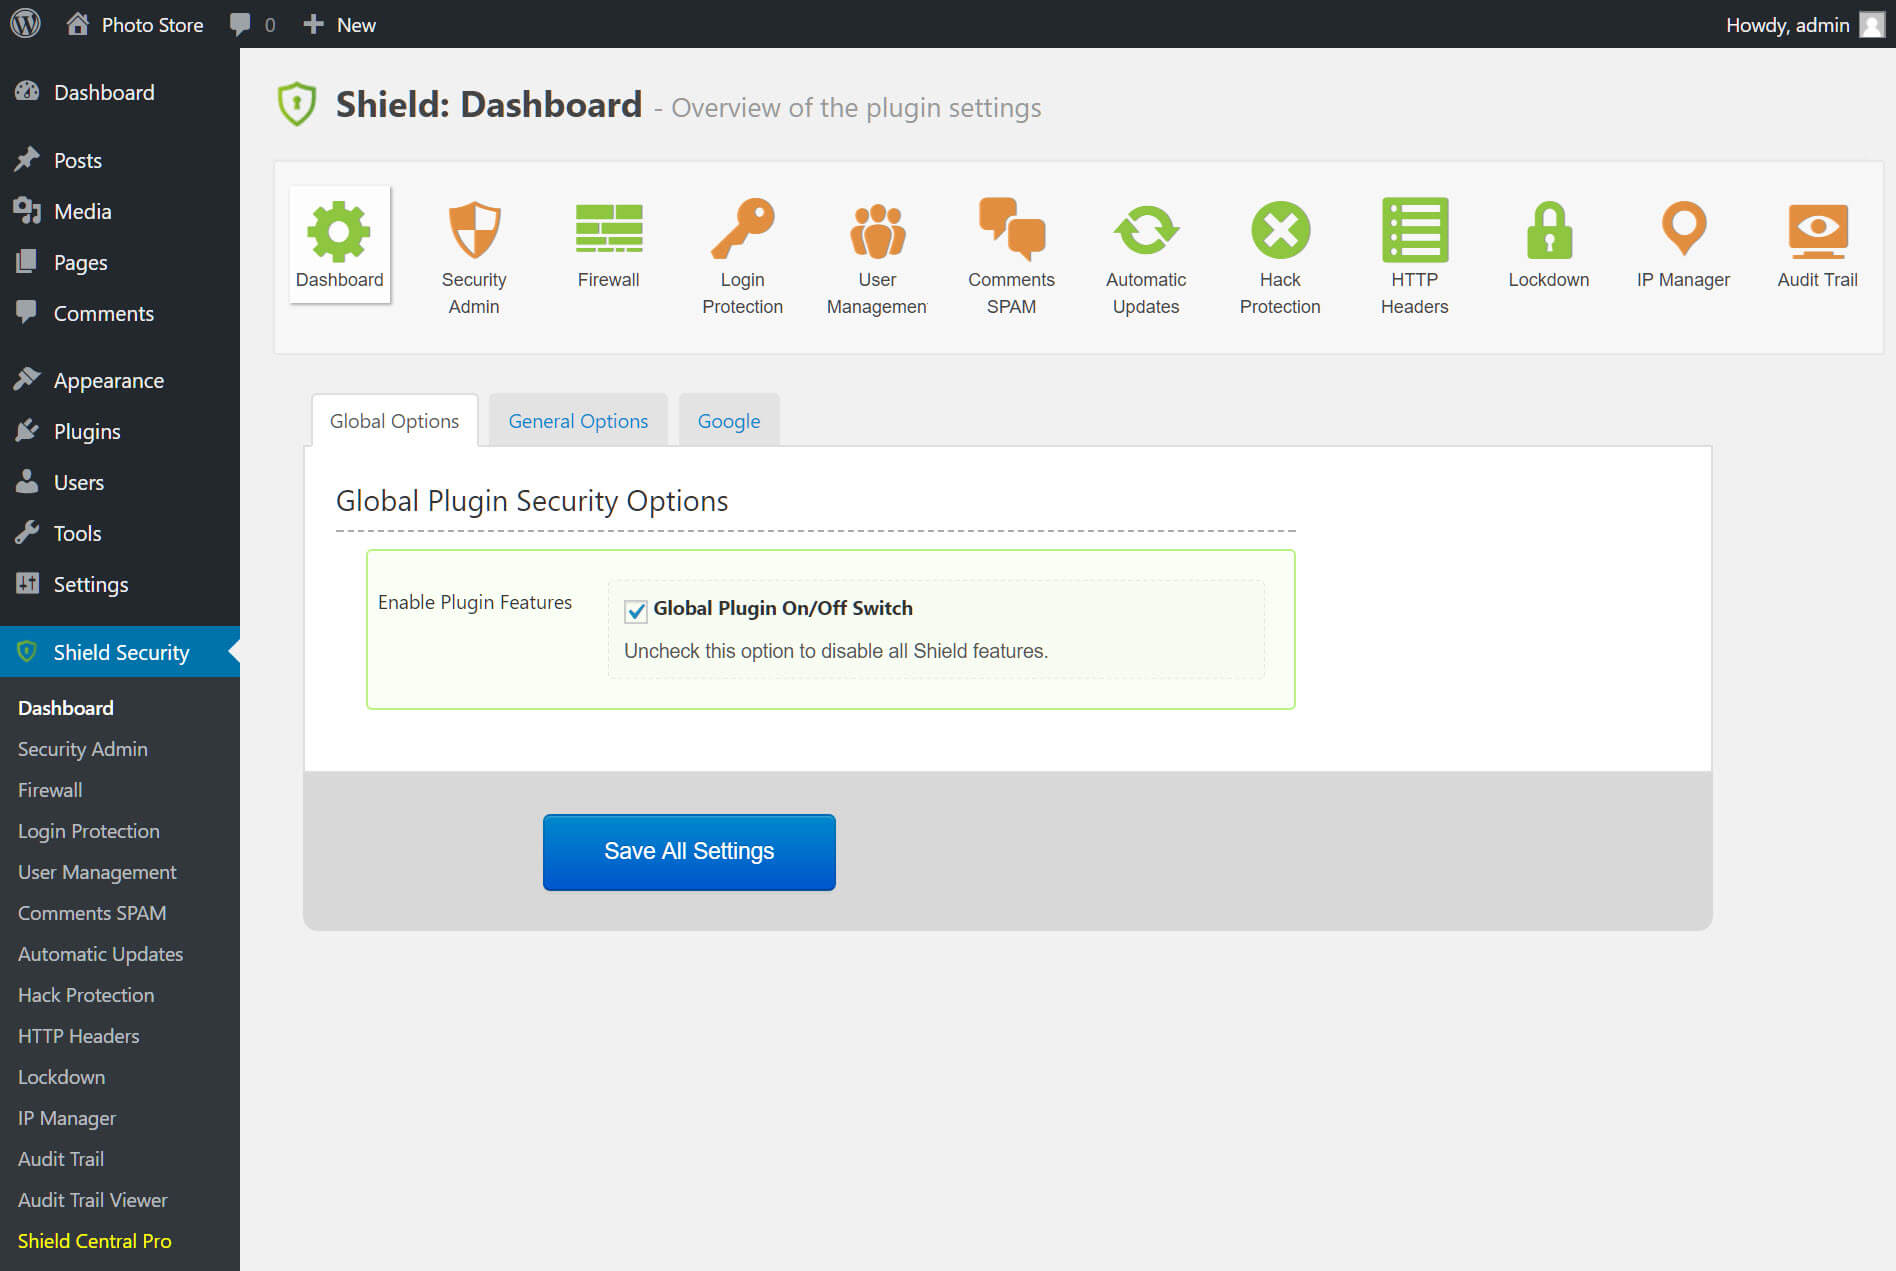
Task: Open Hack Protection submenu link
Action: click(x=86, y=995)
